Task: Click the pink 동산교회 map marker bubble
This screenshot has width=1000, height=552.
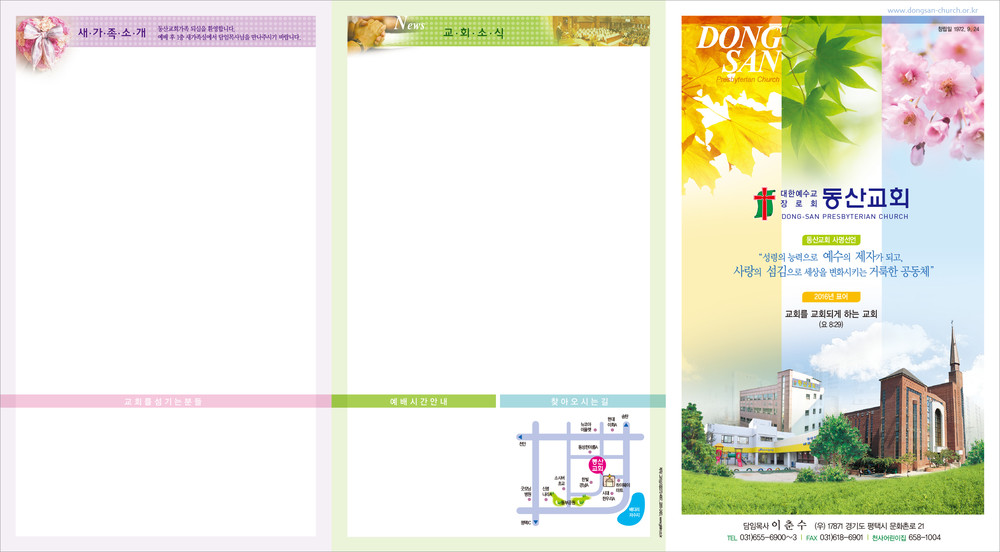Action: pos(598,464)
